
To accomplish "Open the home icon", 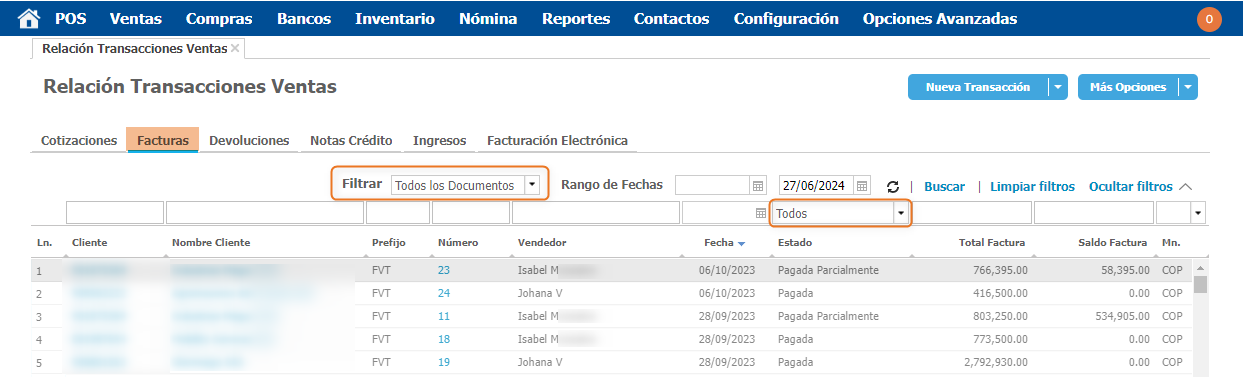I will (30, 18).
